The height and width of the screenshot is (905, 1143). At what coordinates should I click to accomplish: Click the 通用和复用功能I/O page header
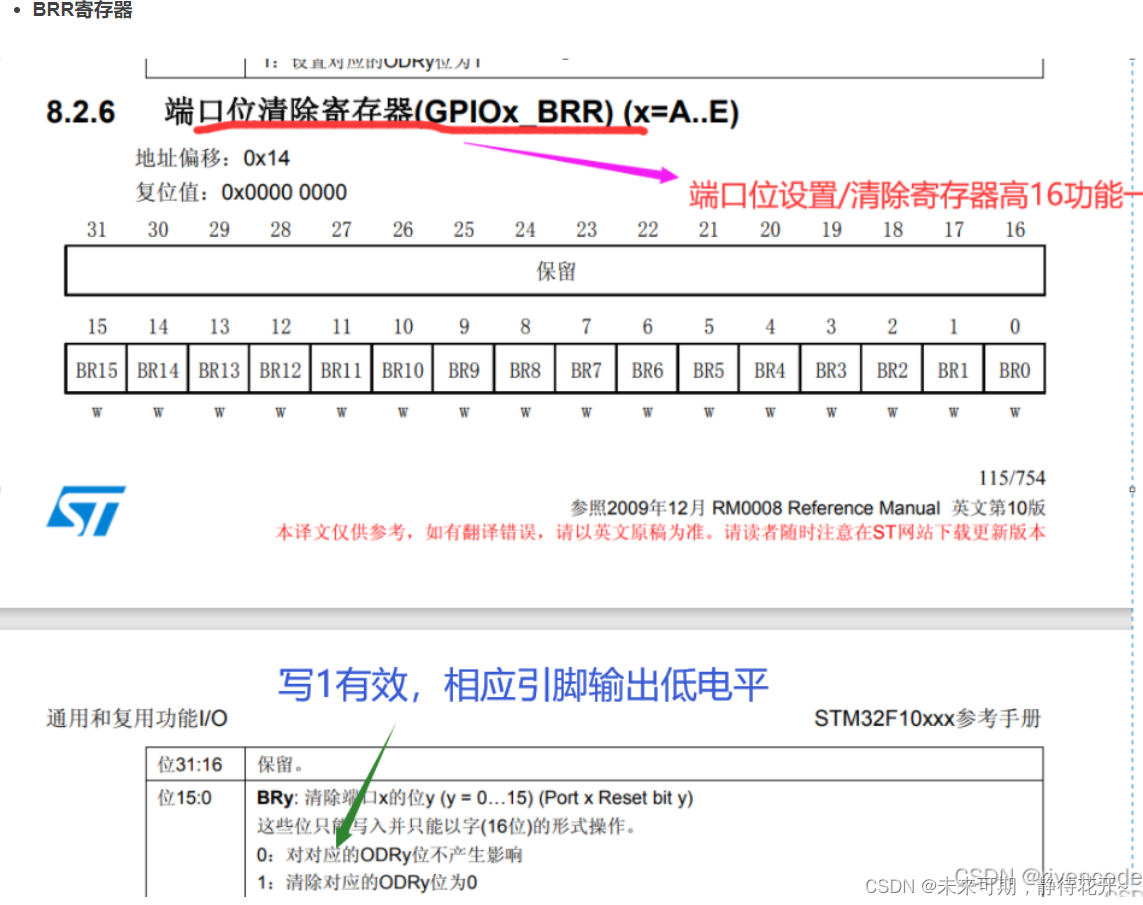(136, 718)
